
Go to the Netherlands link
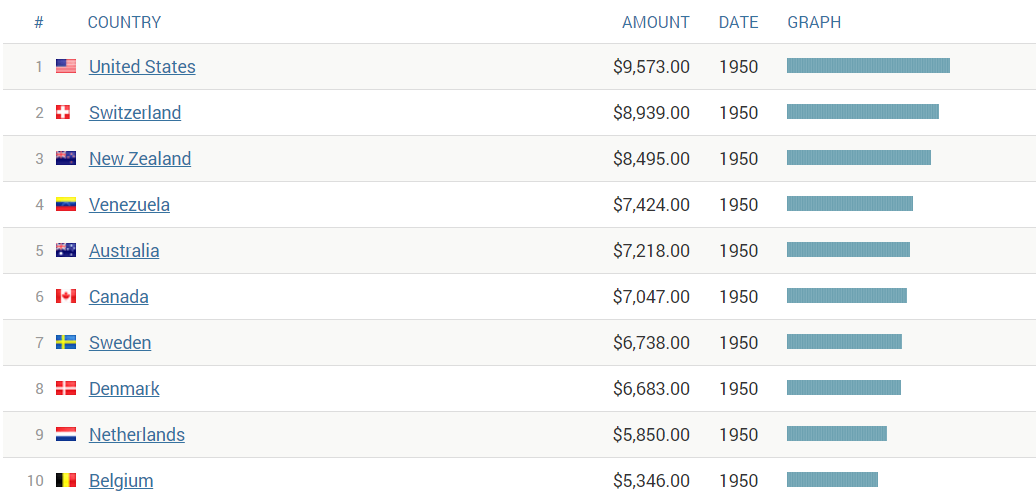(137, 434)
